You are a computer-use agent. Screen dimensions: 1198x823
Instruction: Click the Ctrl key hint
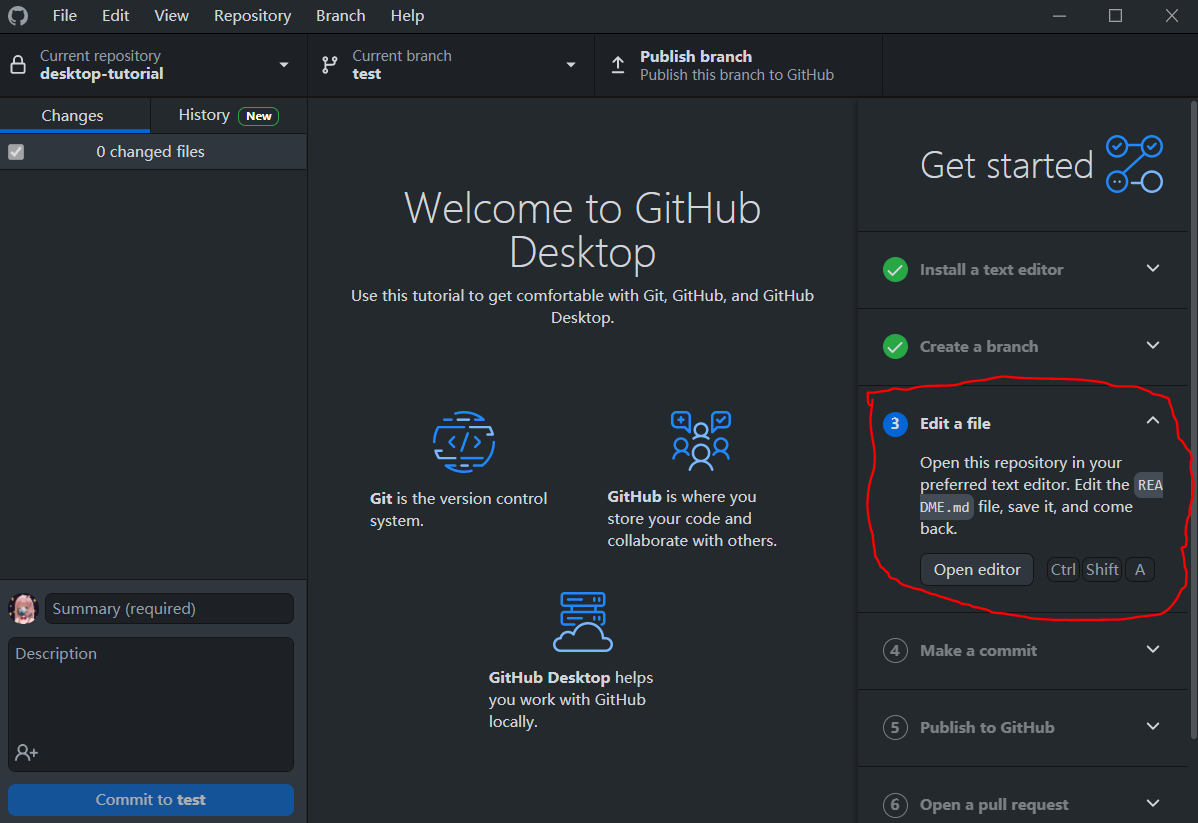tap(1063, 569)
